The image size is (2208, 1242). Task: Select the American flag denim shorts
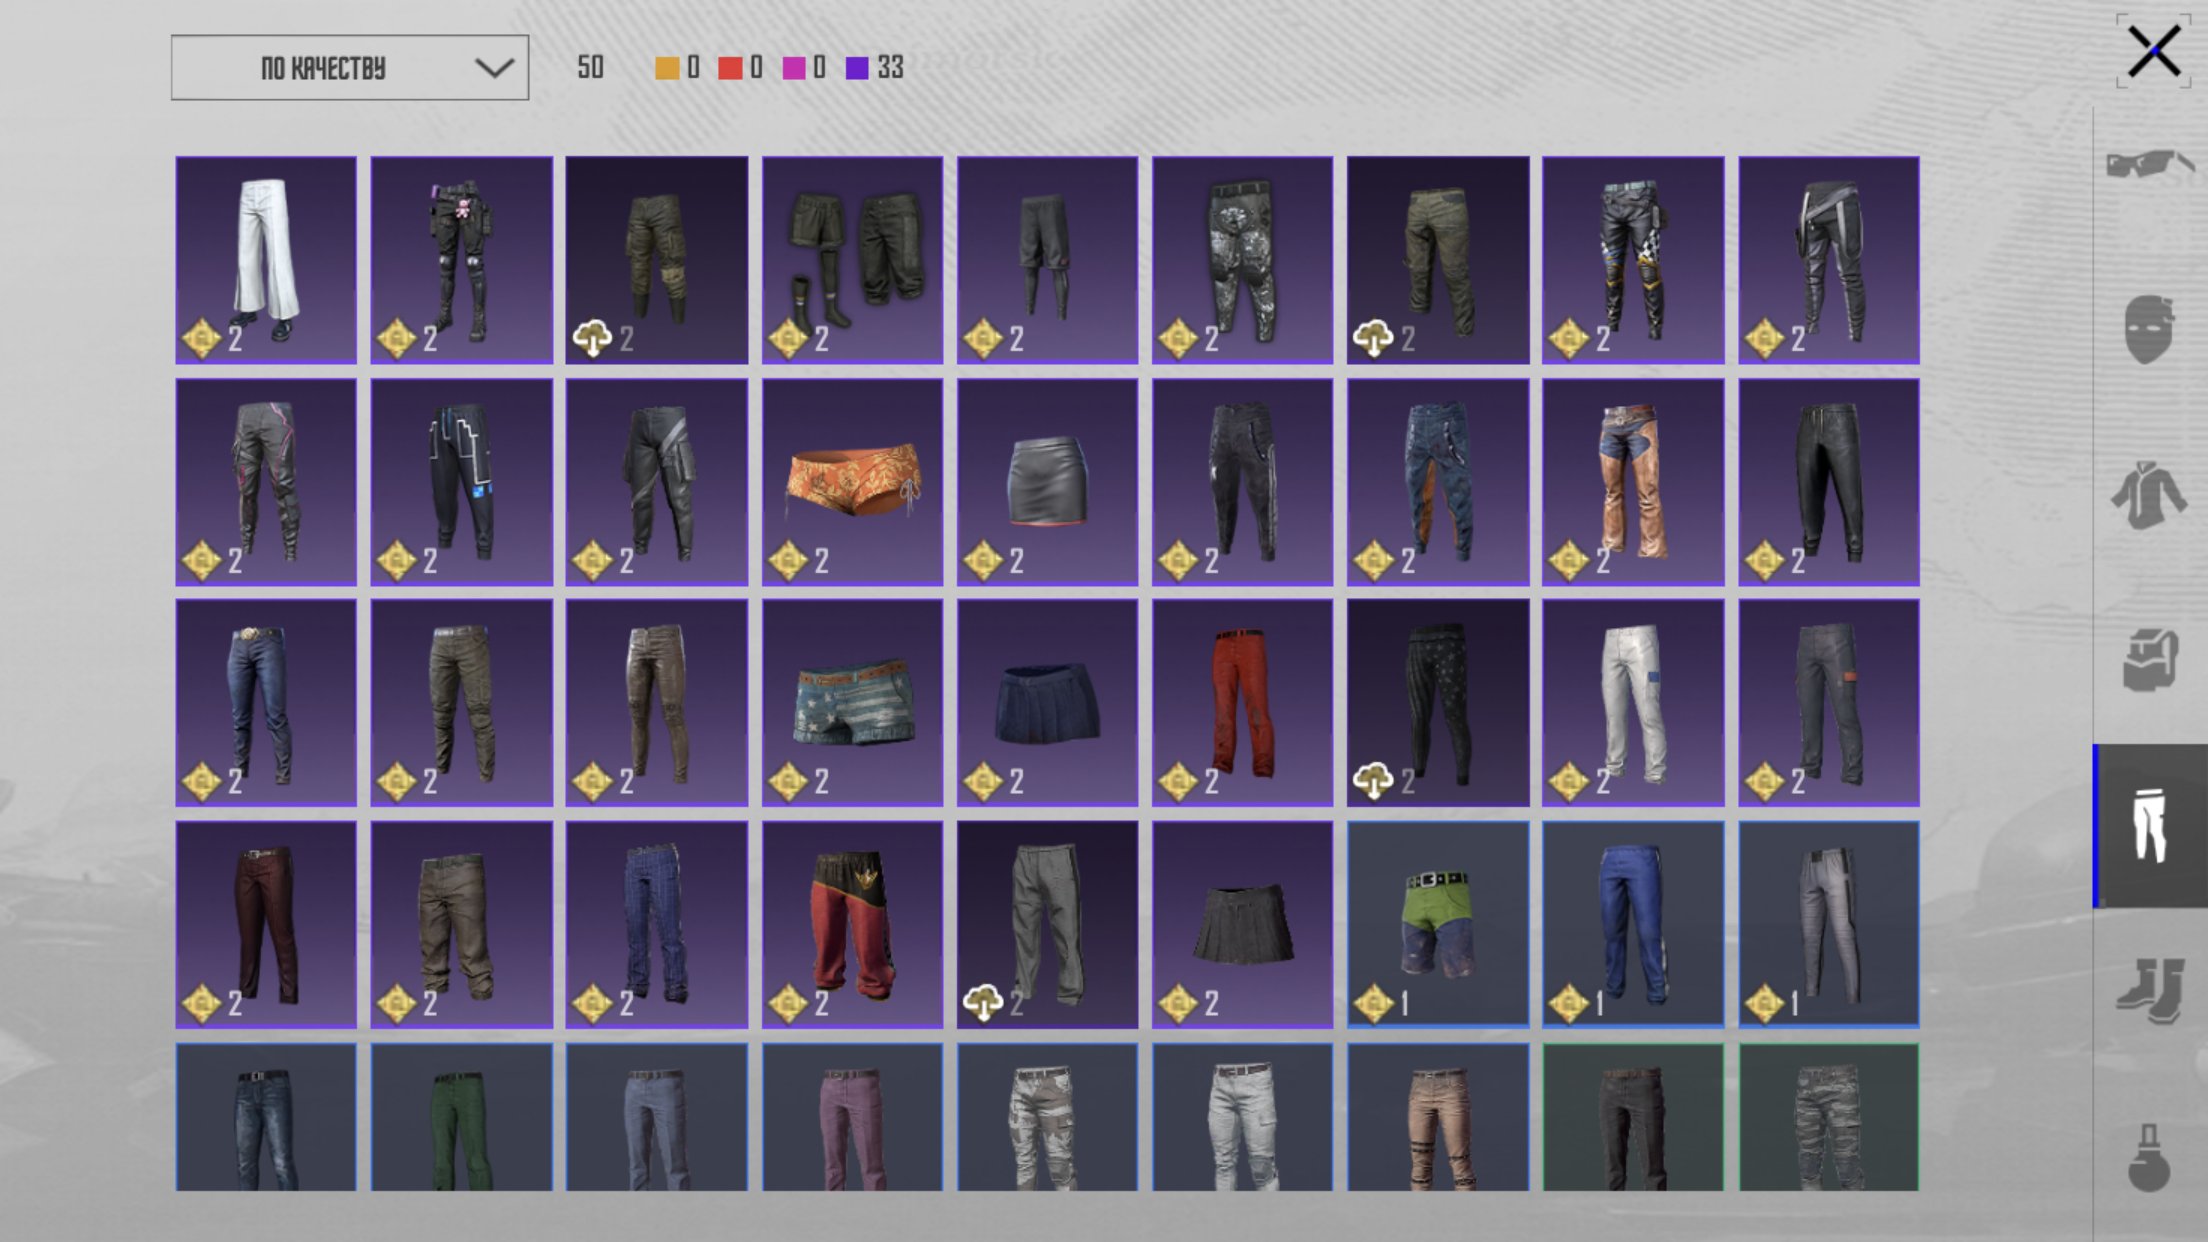[x=852, y=703]
